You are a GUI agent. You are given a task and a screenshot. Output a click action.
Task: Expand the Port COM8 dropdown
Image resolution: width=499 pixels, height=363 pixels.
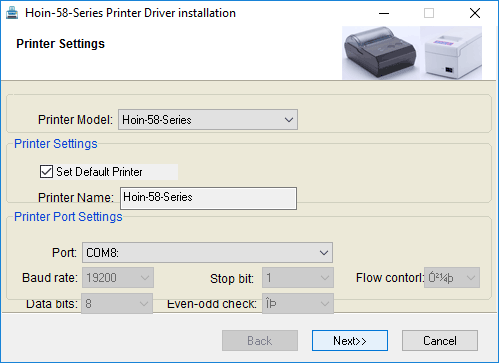(207, 253)
